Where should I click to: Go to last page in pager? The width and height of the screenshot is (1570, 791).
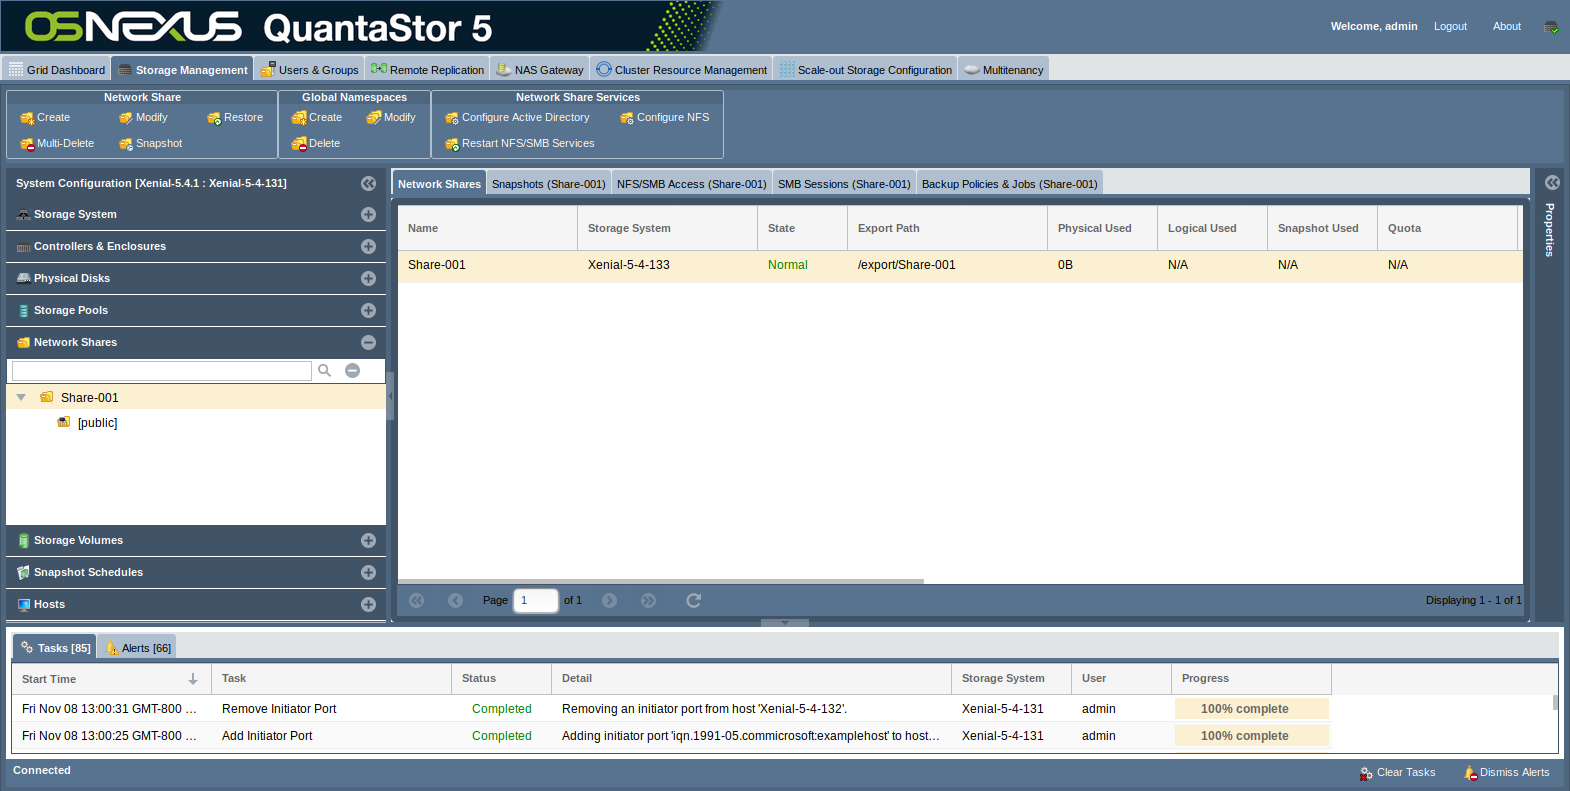(x=649, y=601)
